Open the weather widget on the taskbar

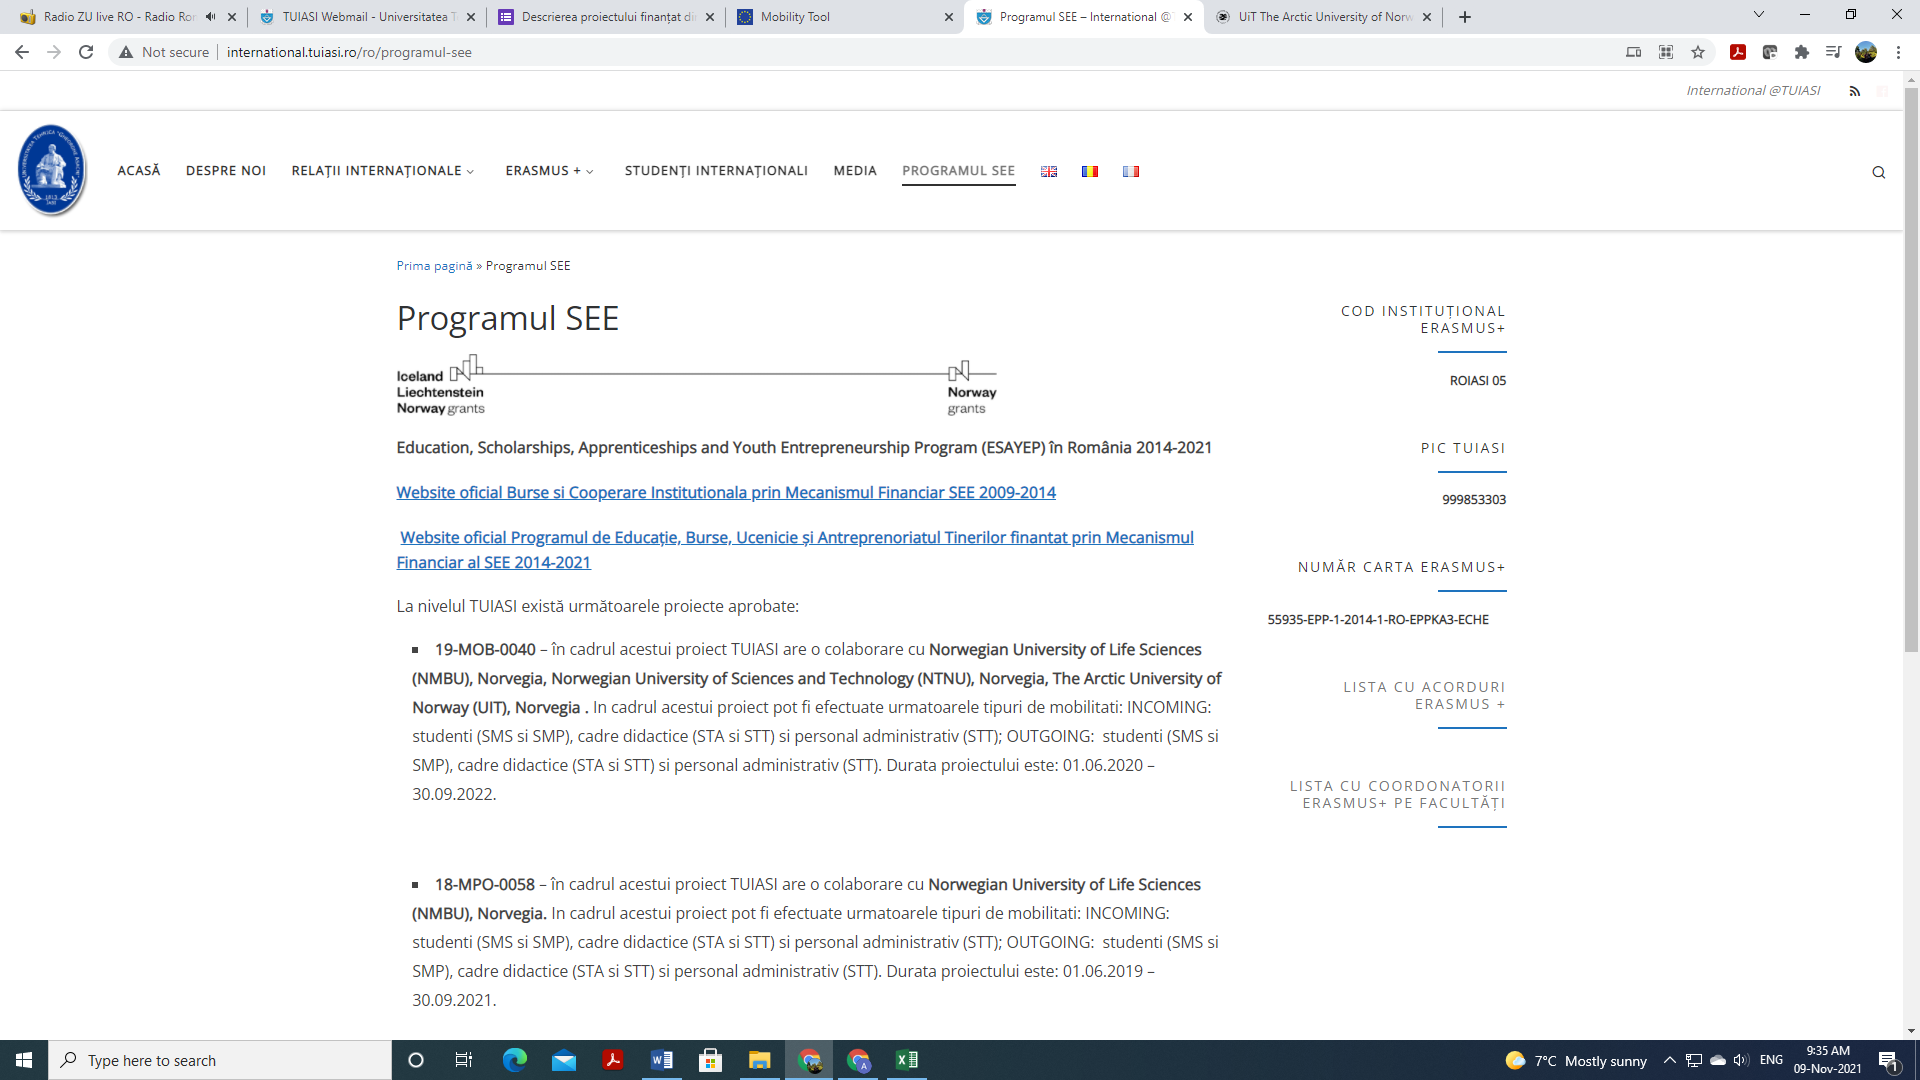(x=1576, y=1060)
